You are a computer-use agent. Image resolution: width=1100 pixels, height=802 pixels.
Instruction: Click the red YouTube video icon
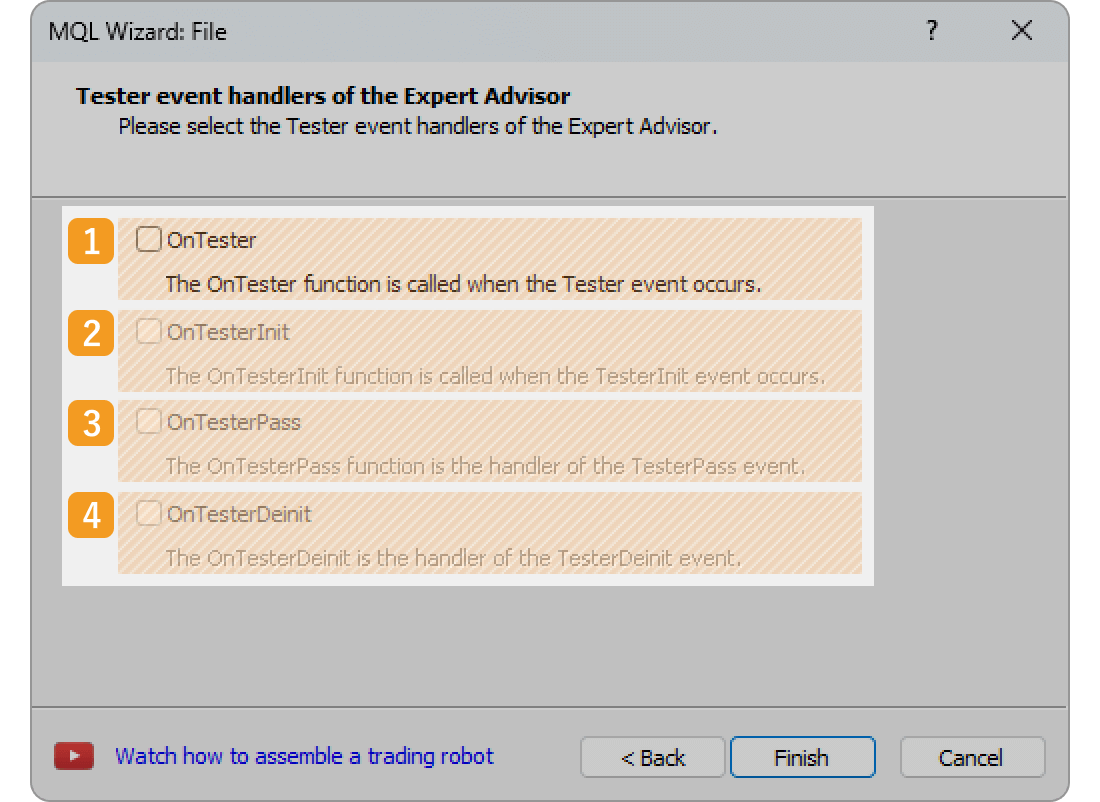click(74, 756)
